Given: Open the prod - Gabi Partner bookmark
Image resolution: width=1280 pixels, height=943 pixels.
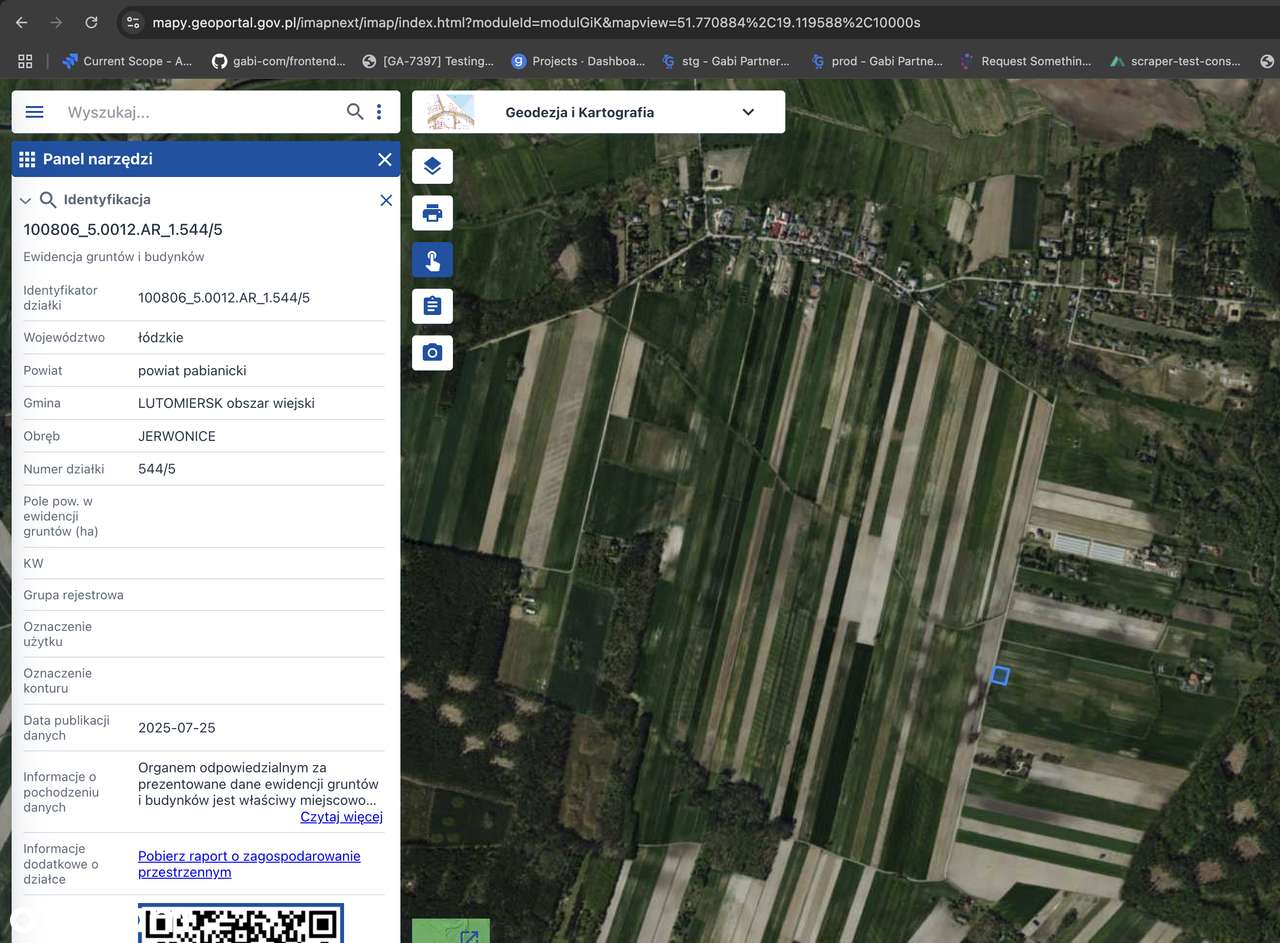Looking at the screenshot, I should click(x=877, y=61).
